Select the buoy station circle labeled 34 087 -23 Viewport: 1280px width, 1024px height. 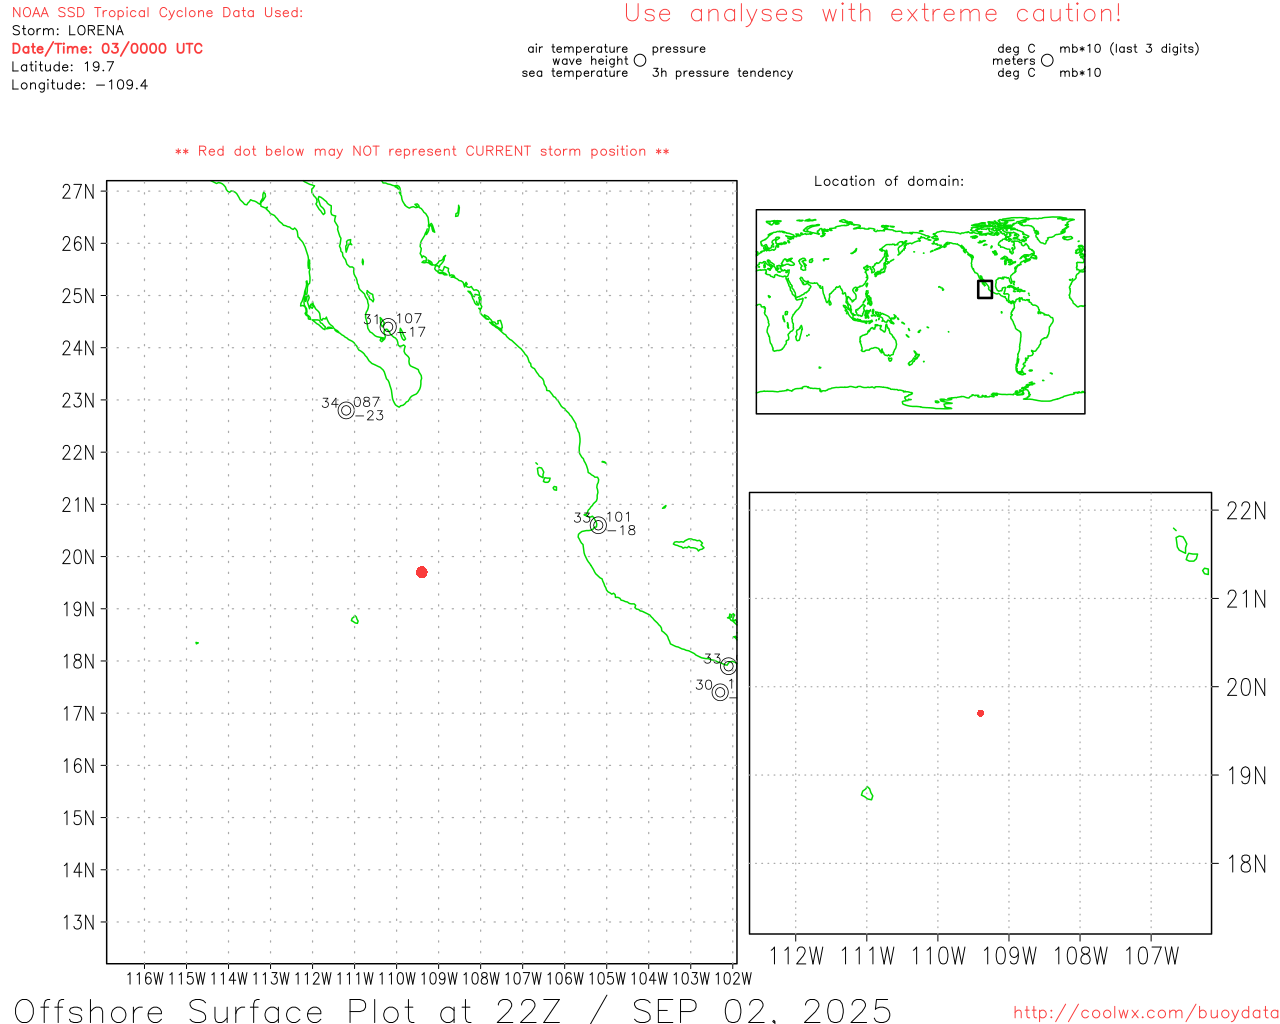346,410
